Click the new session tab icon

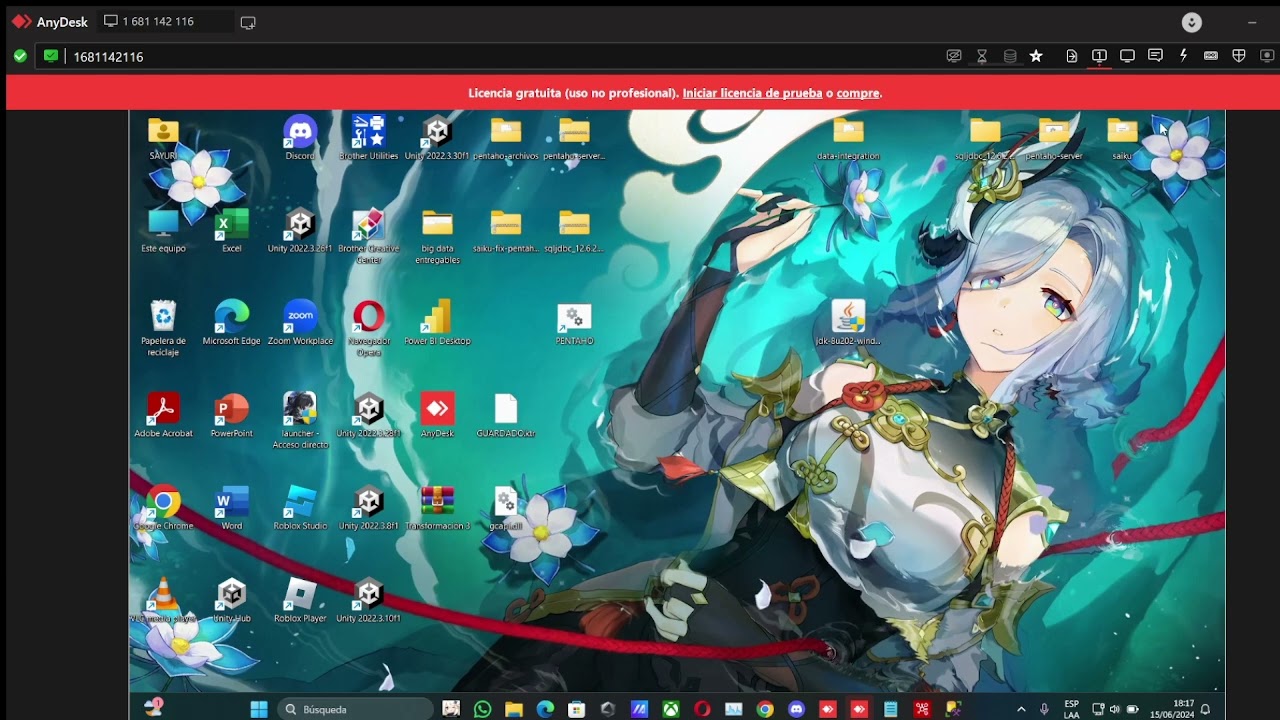coord(248,22)
